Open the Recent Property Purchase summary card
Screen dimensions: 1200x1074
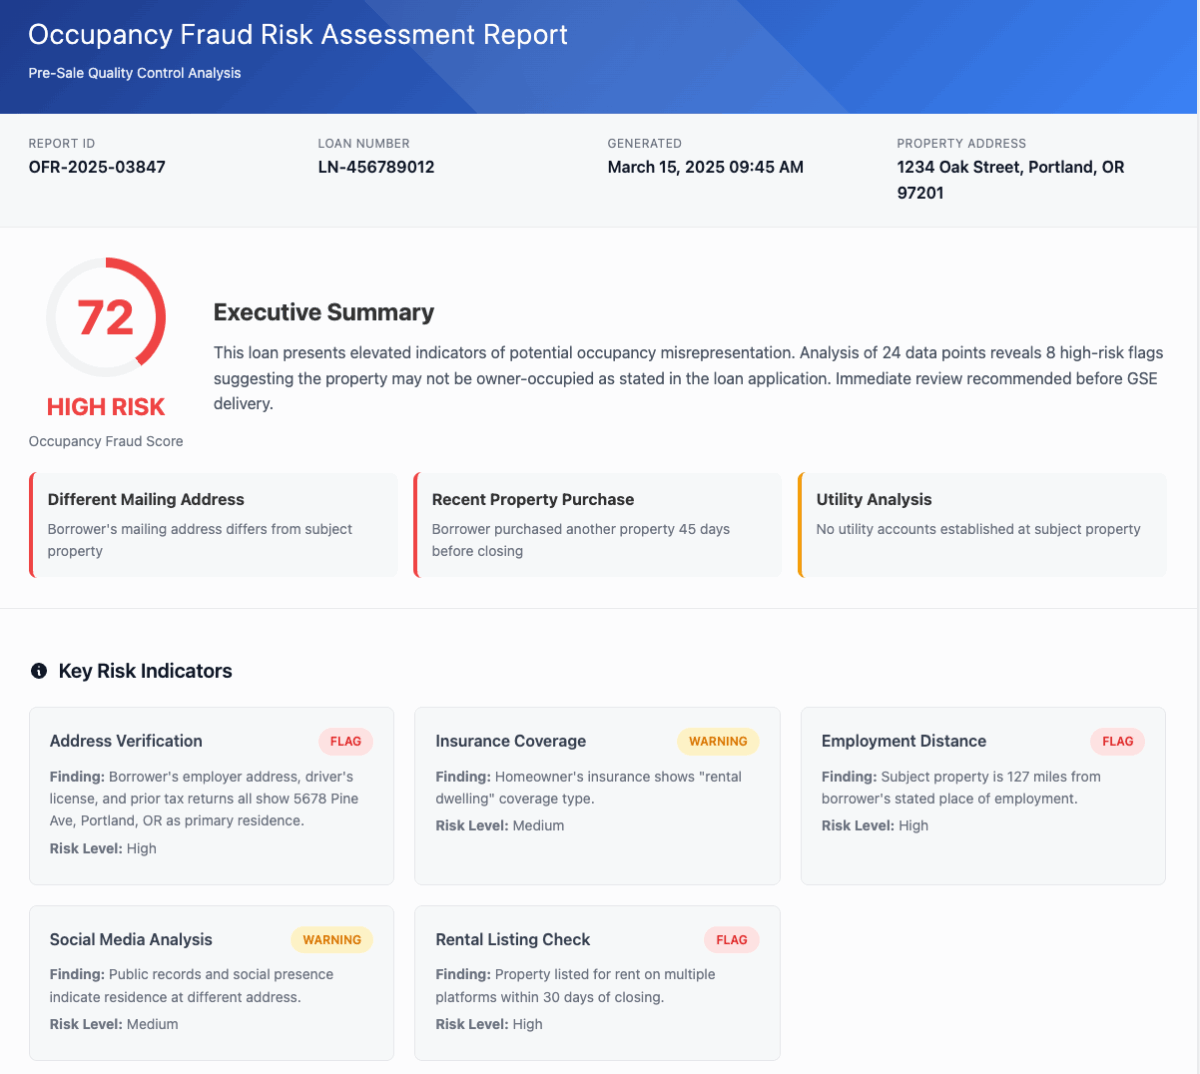pyautogui.click(x=597, y=525)
